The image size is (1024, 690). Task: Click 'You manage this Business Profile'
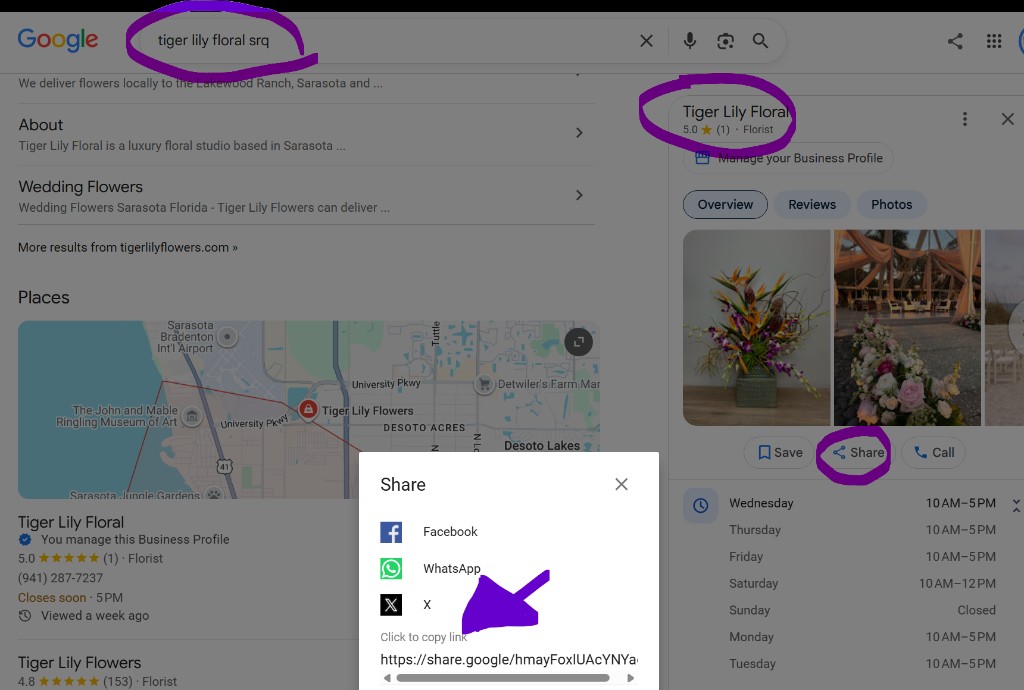(x=135, y=539)
